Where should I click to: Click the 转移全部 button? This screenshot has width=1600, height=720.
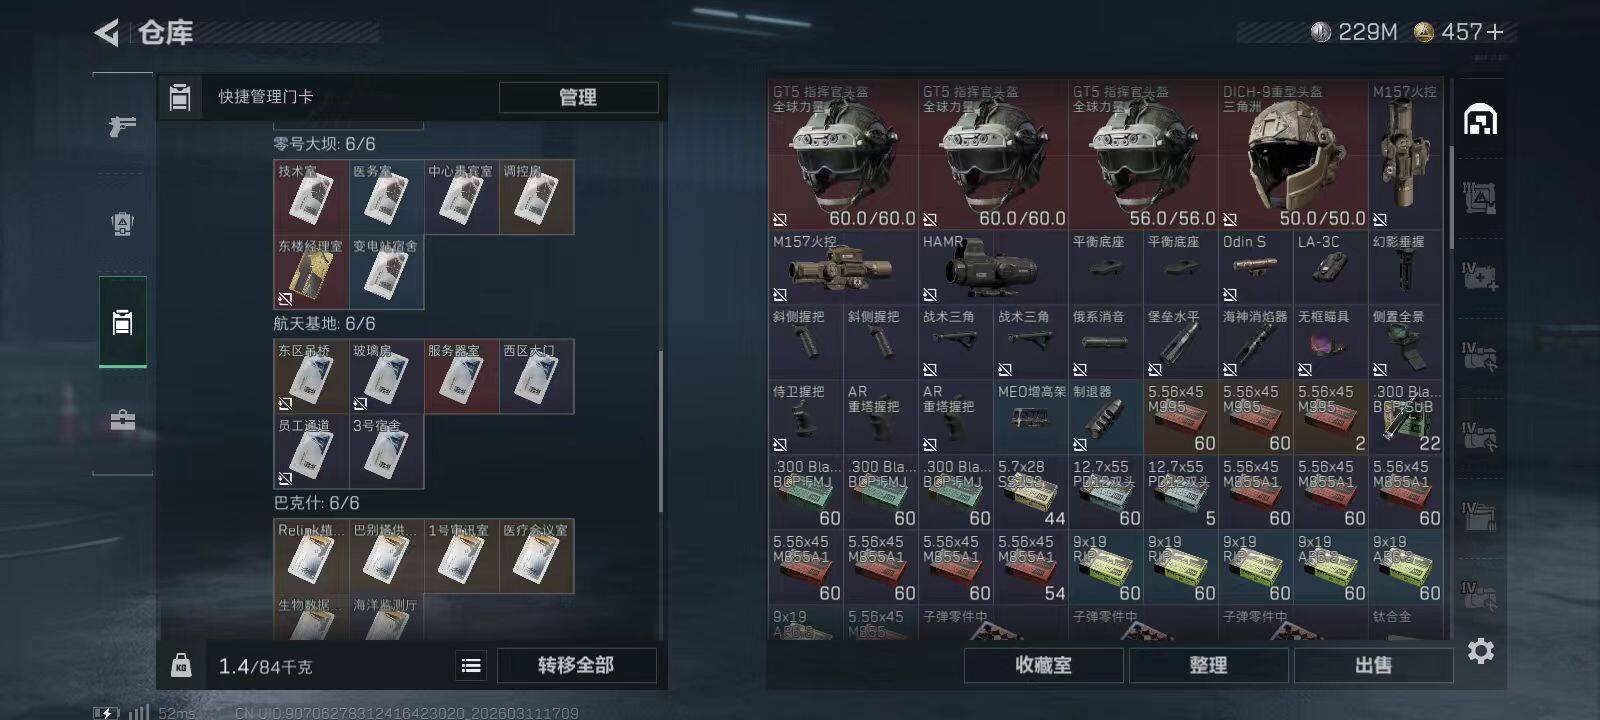pos(576,665)
